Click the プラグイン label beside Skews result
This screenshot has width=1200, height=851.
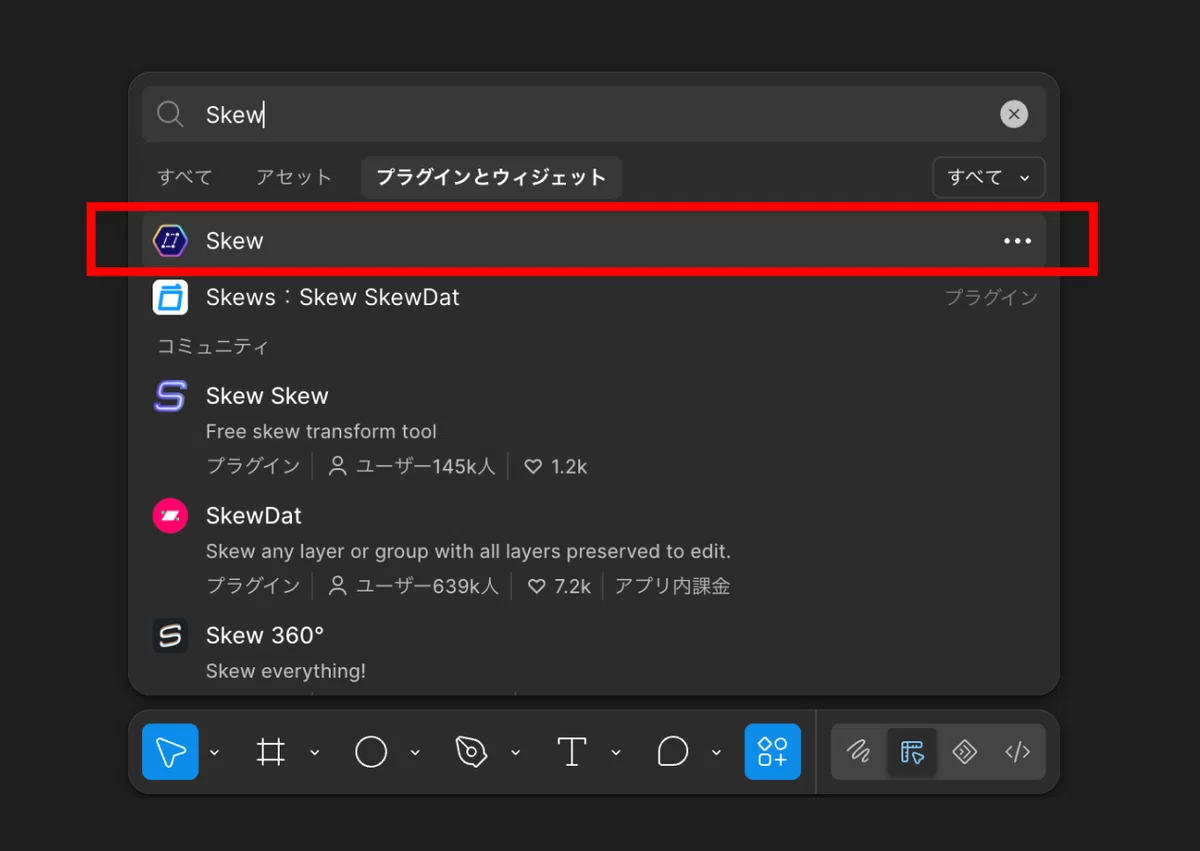991,297
